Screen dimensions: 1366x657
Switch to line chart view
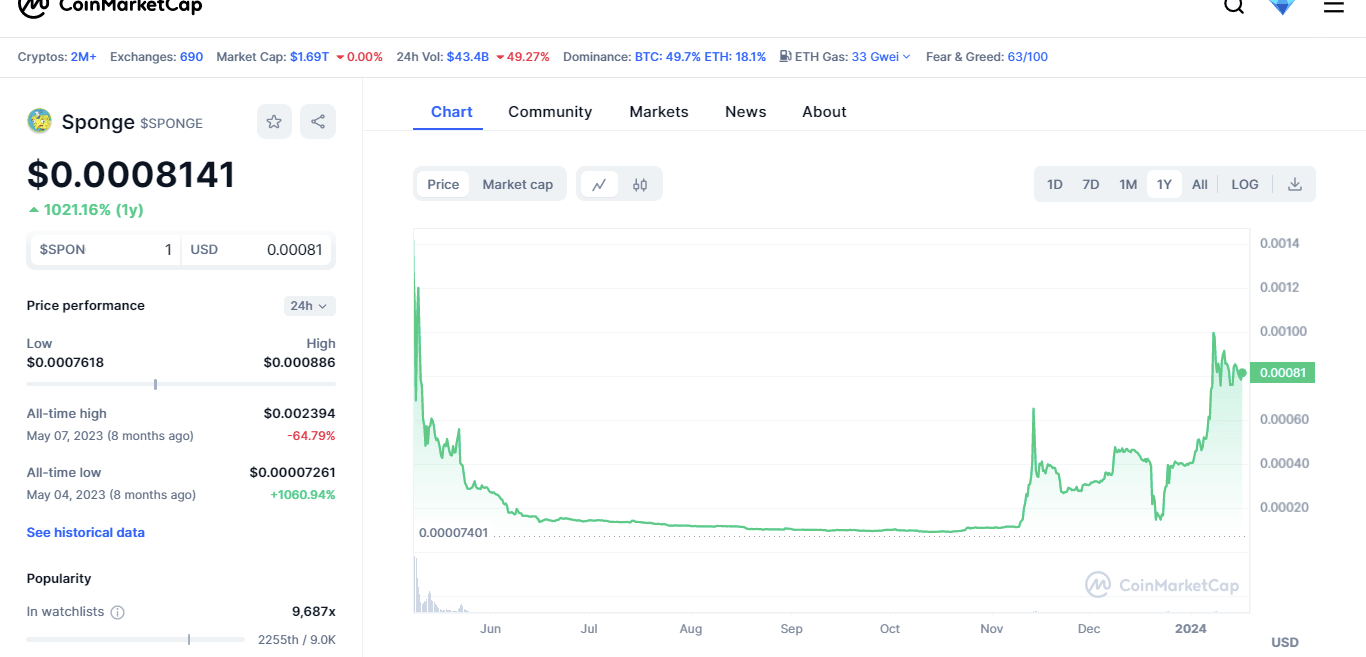pyautogui.click(x=599, y=184)
